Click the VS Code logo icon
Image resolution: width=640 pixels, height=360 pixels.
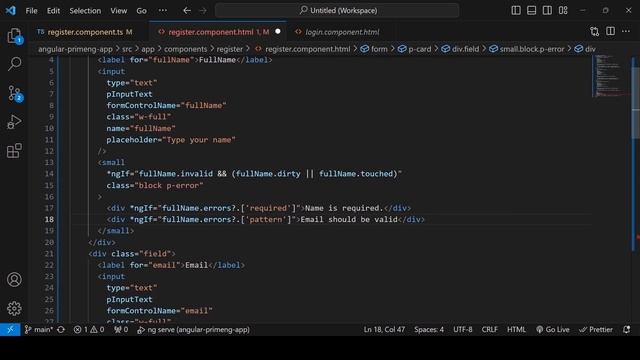(11, 11)
